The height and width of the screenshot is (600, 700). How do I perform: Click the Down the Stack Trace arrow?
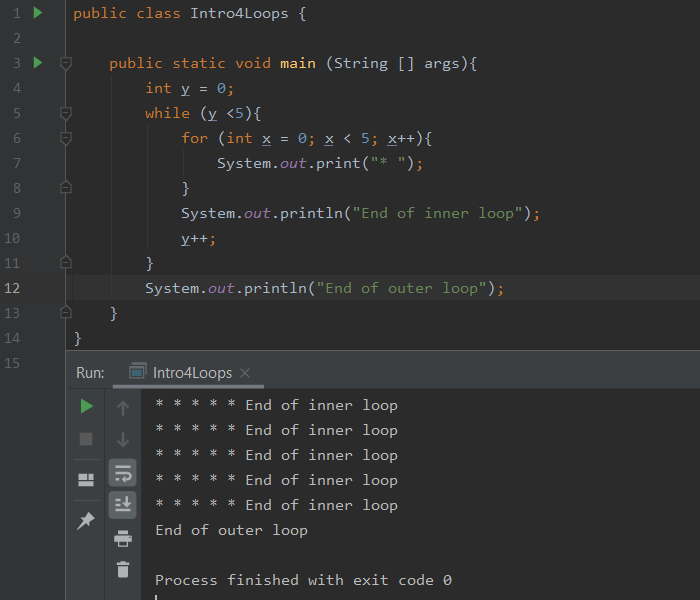(123, 439)
